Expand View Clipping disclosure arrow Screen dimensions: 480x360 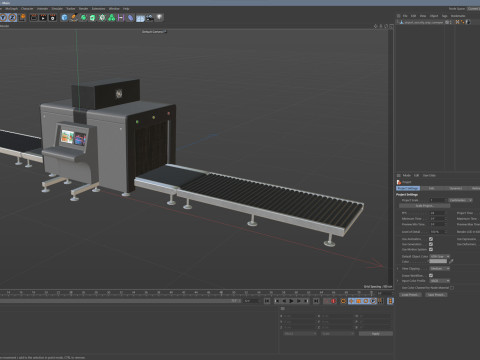click(398, 269)
